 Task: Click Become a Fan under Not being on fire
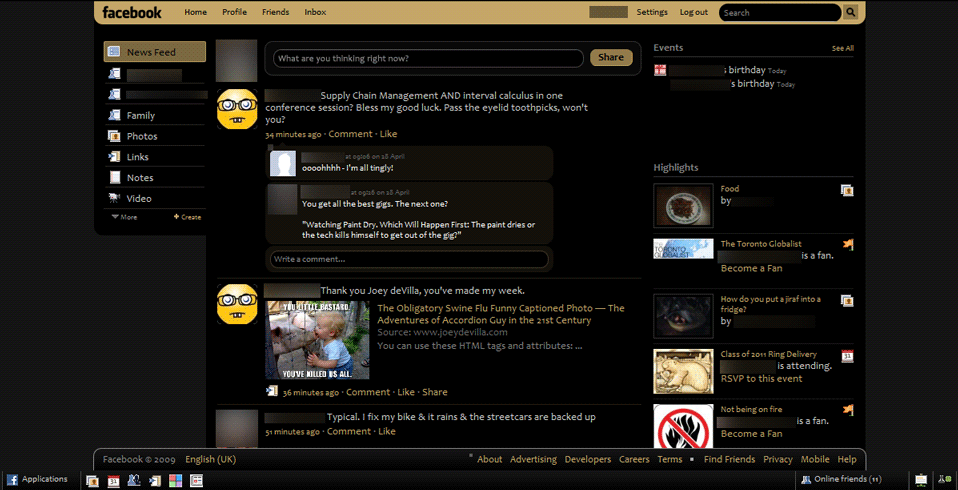pos(751,433)
